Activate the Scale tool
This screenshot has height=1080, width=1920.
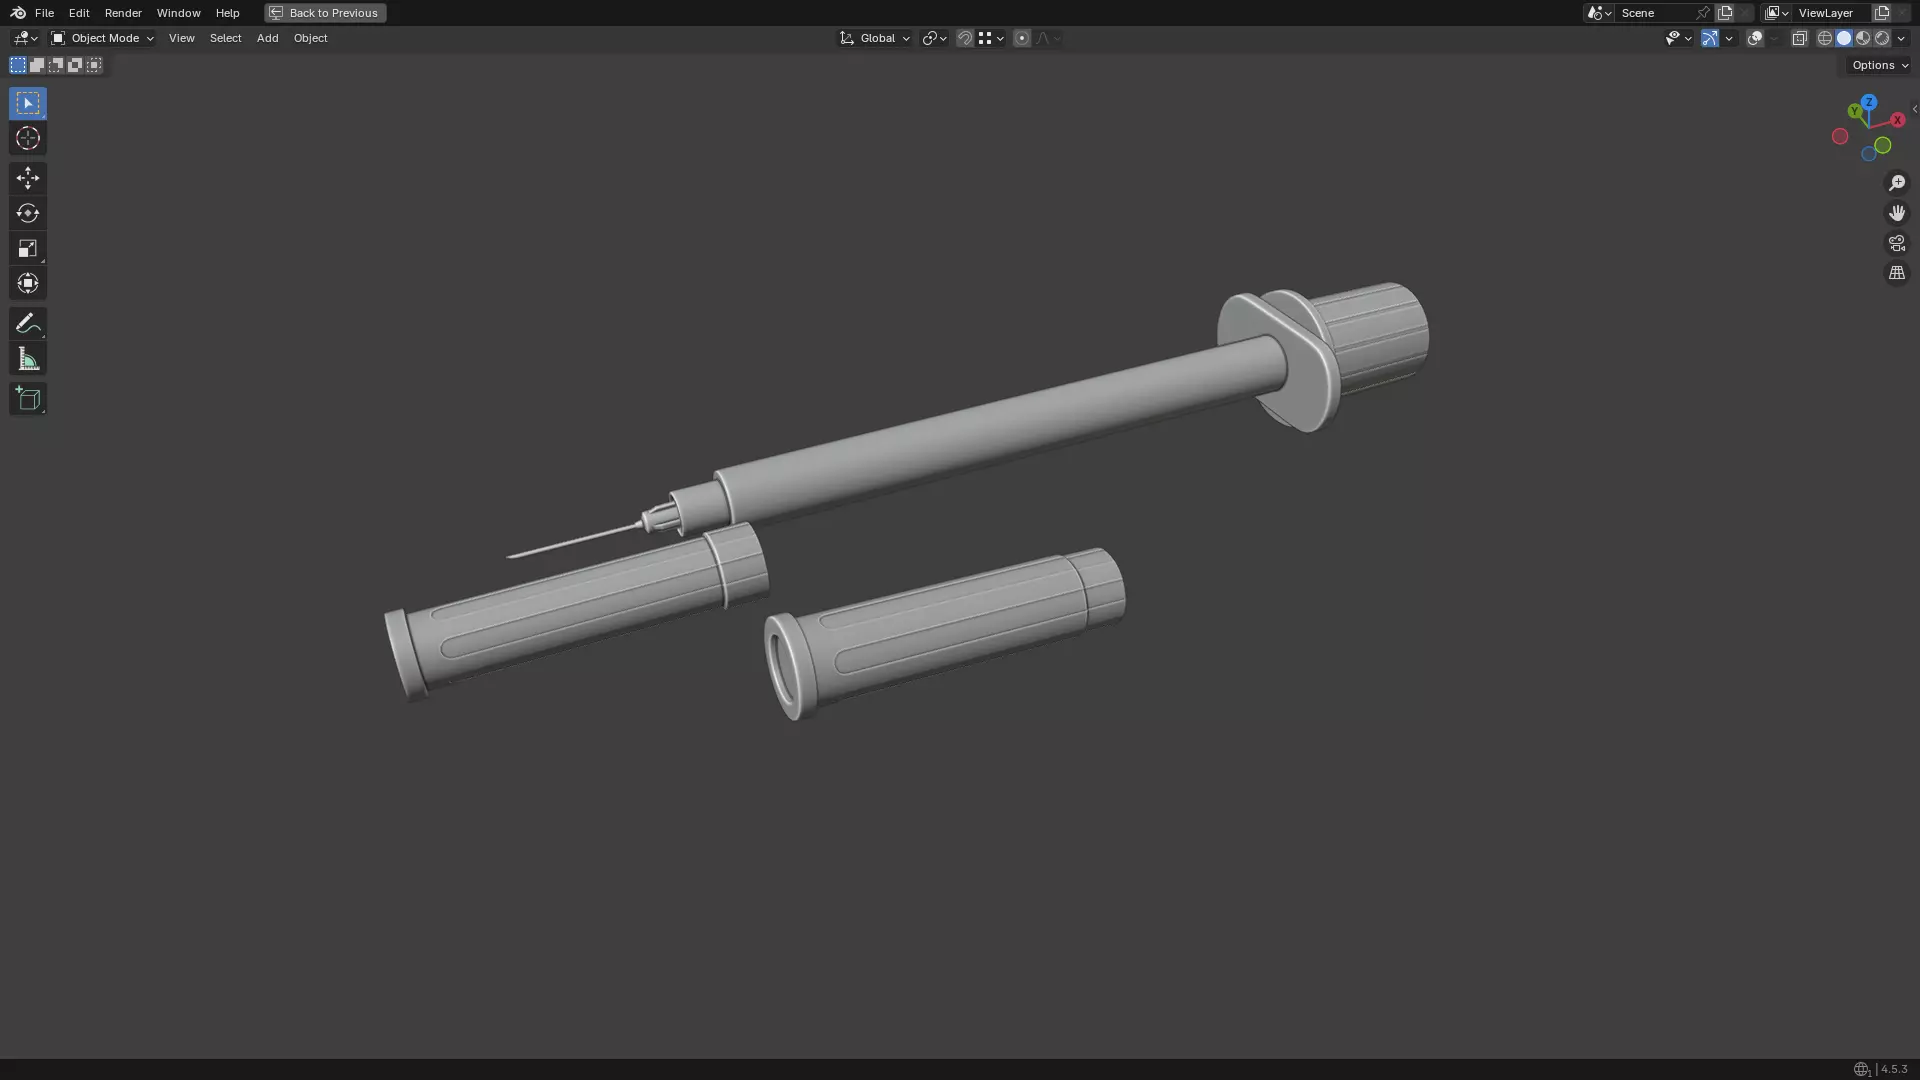pyautogui.click(x=28, y=248)
